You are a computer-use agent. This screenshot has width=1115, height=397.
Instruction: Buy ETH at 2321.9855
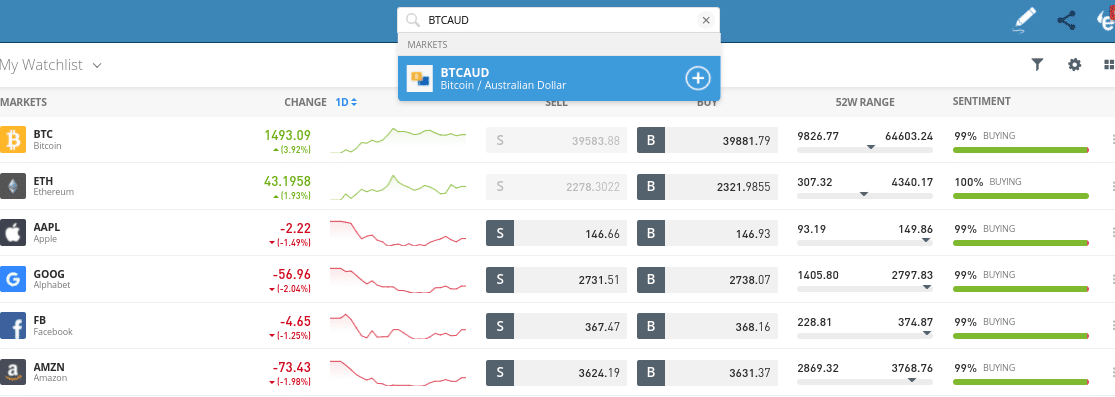(708, 186)
